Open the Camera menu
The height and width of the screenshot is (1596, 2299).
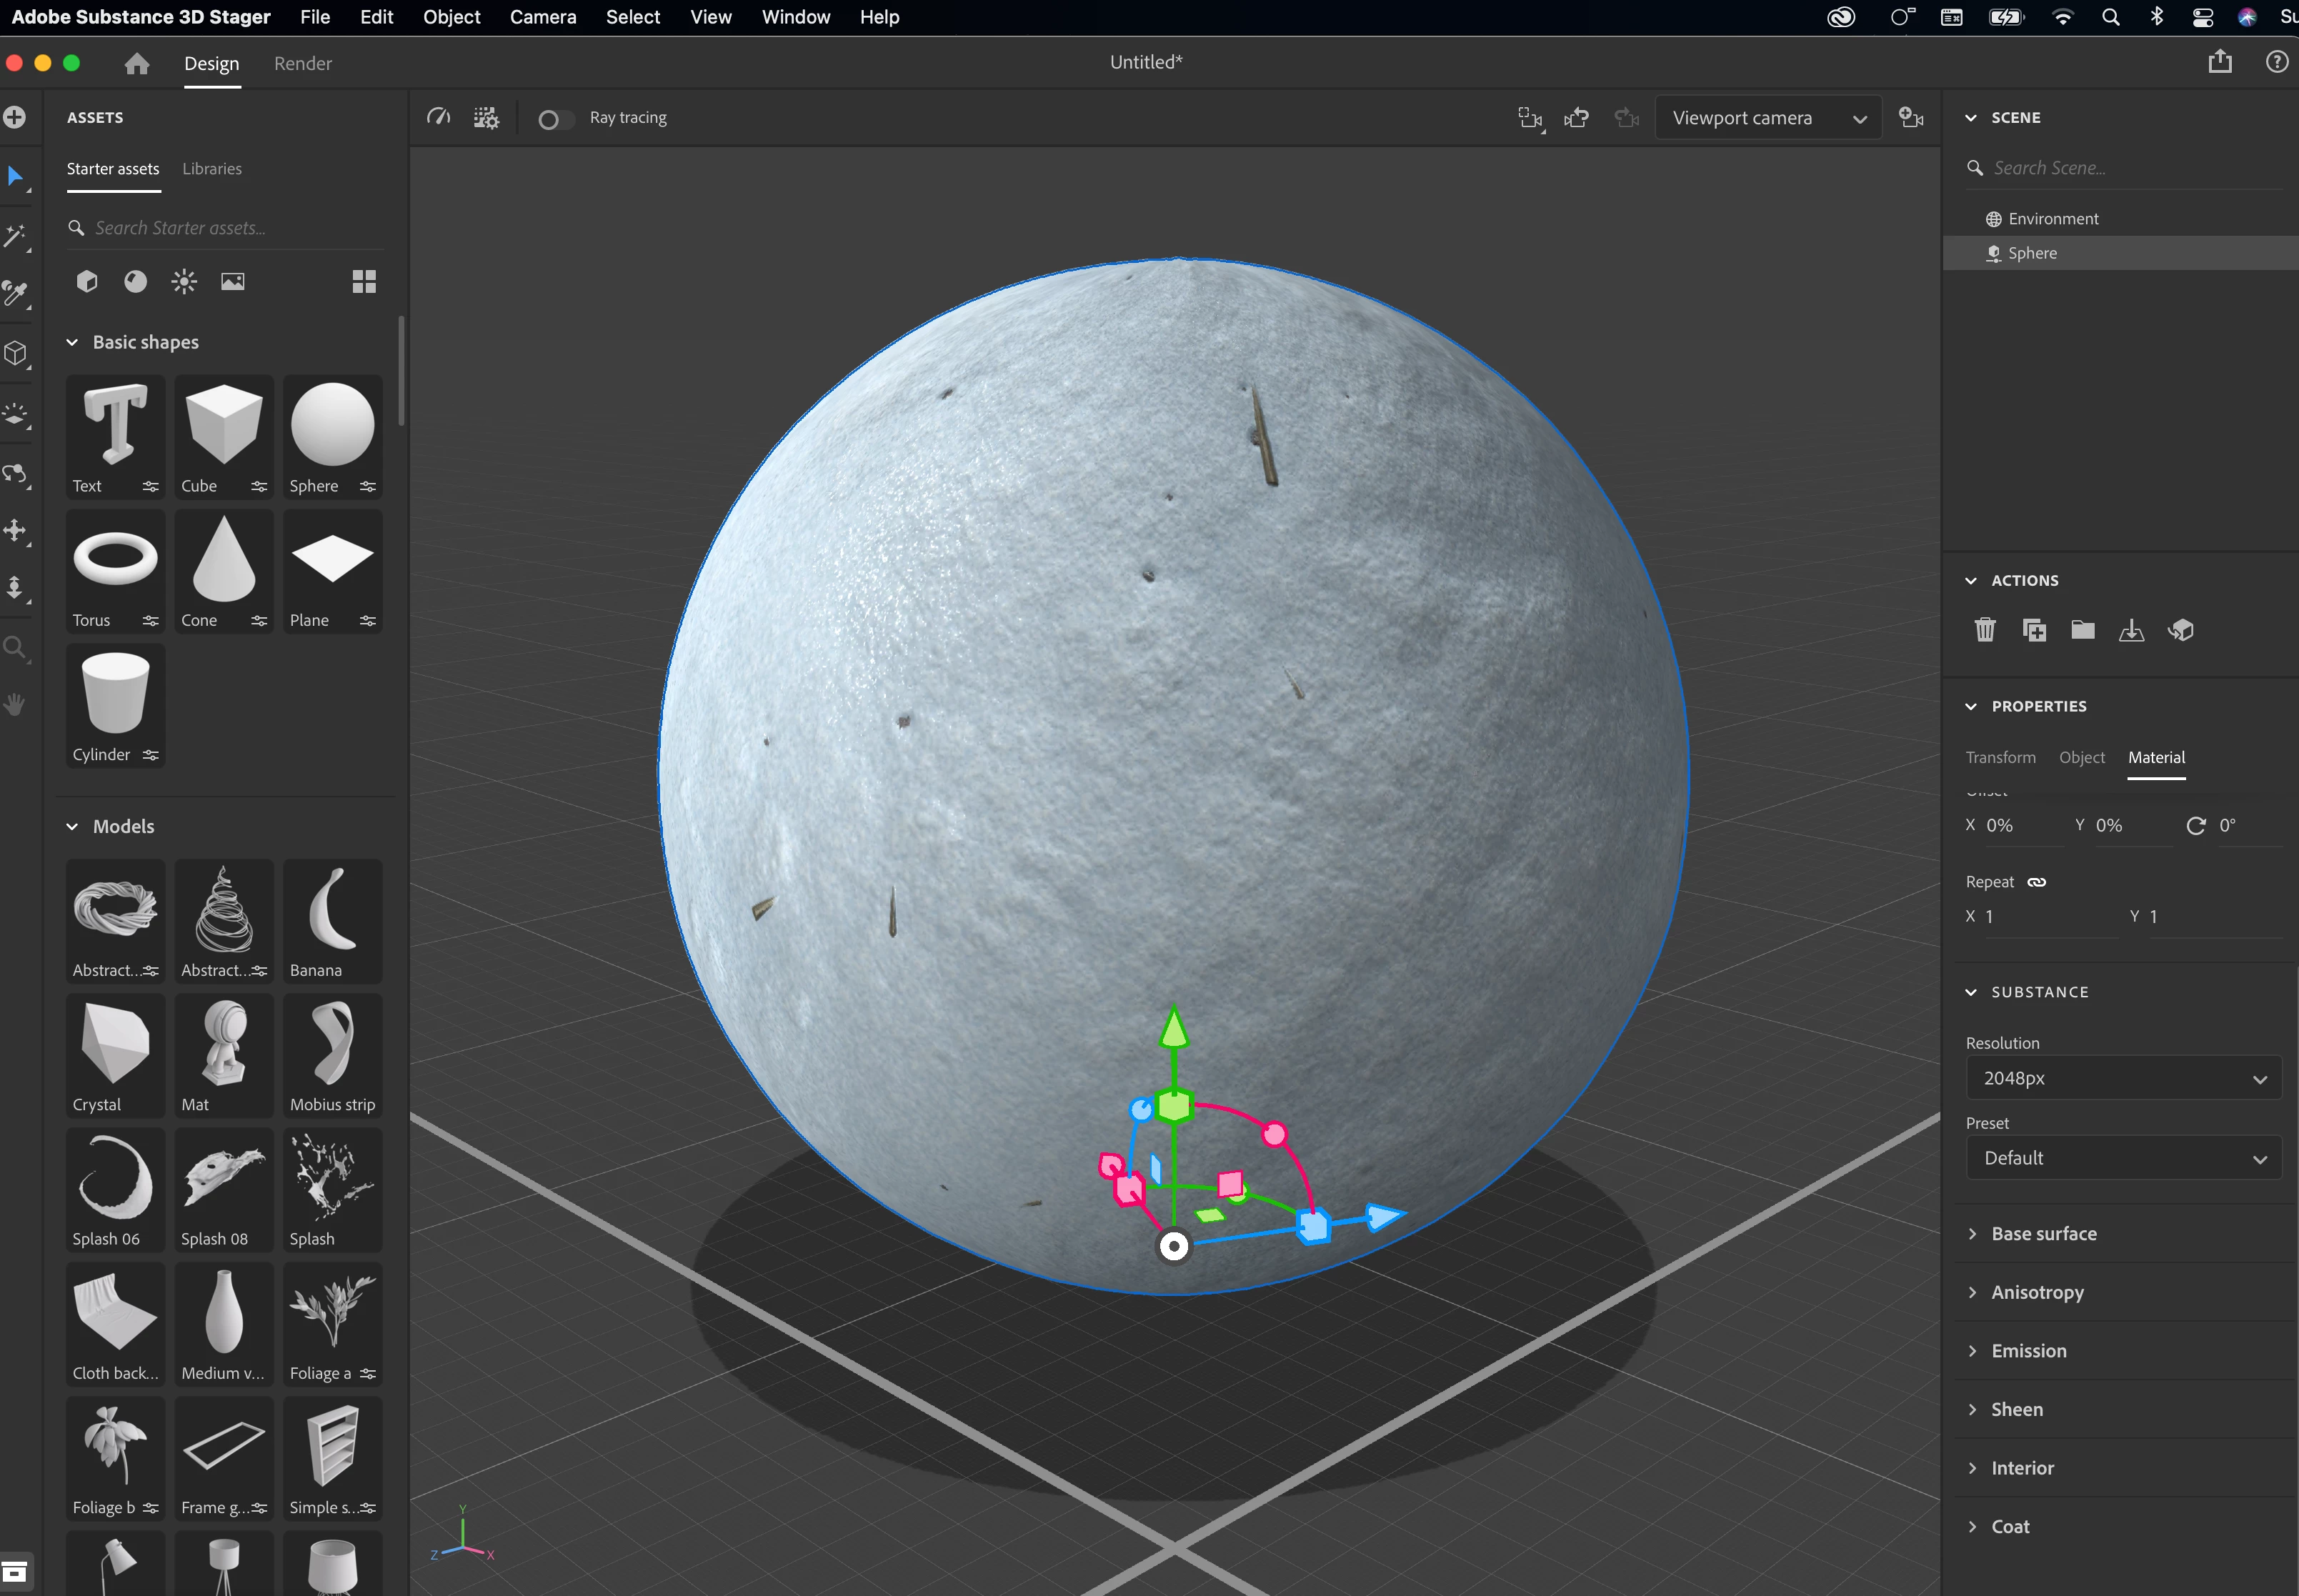point(542,17)
